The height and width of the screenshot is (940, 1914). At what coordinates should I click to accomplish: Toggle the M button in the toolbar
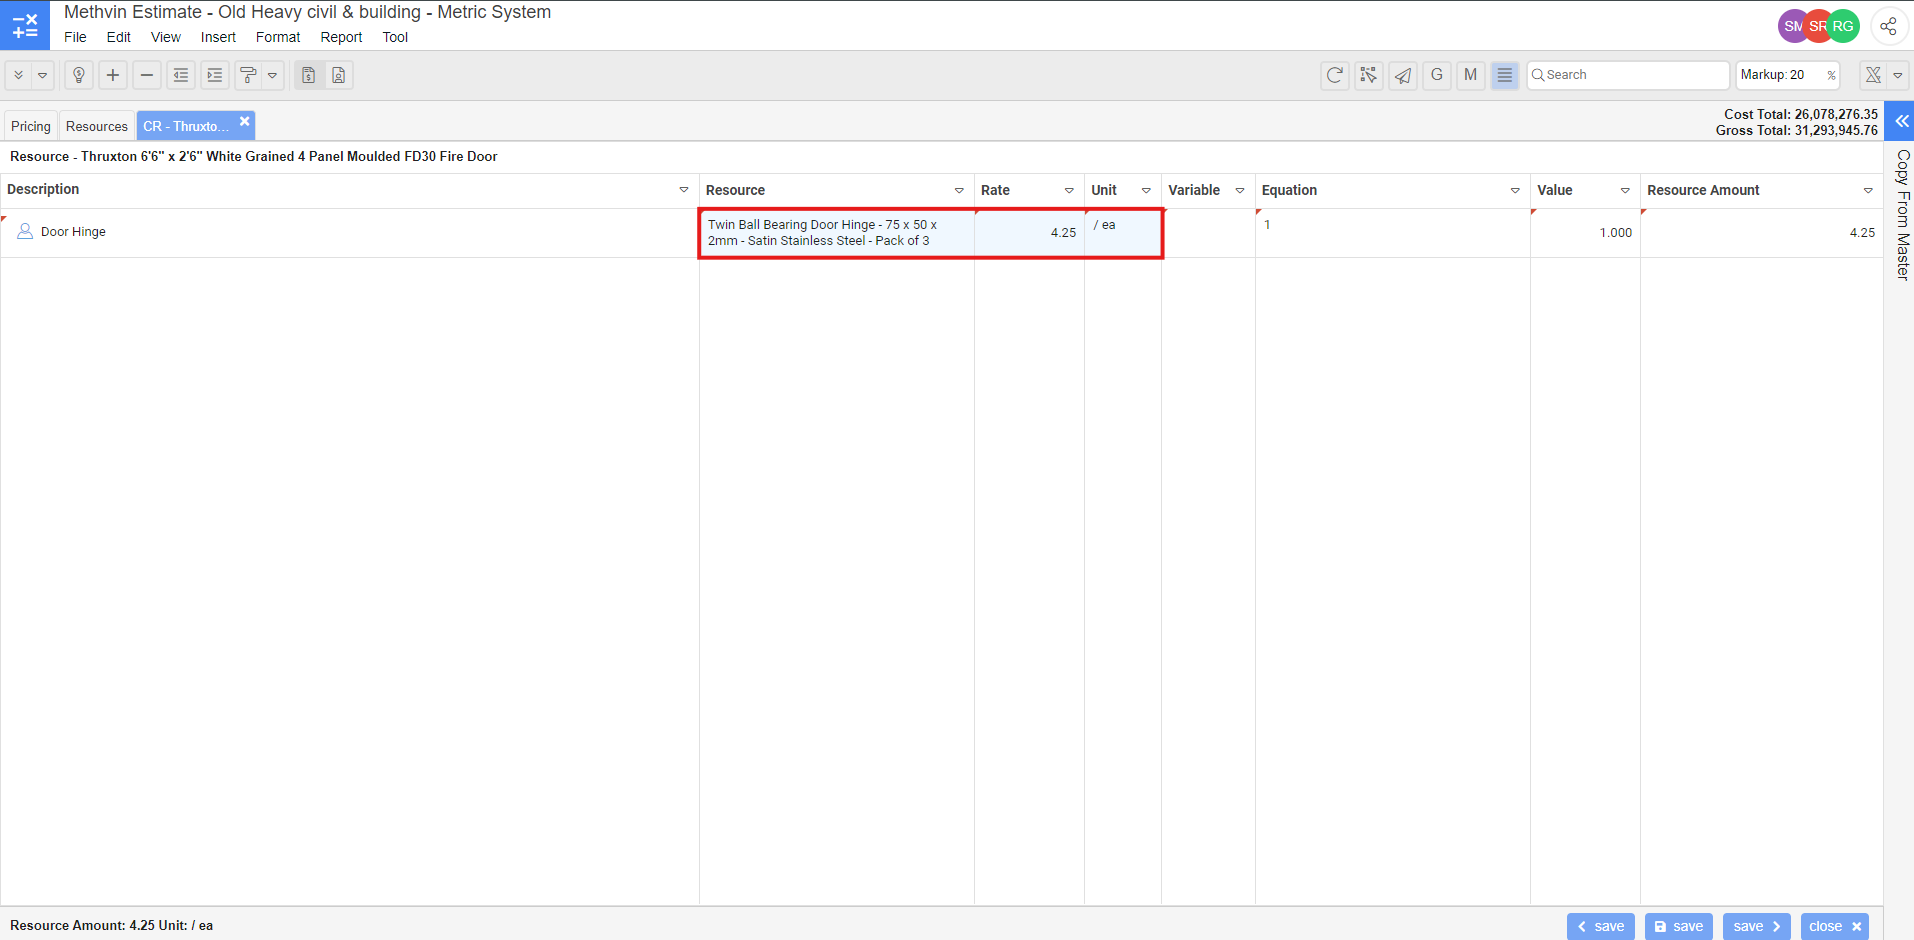[x=1471, y=75]
